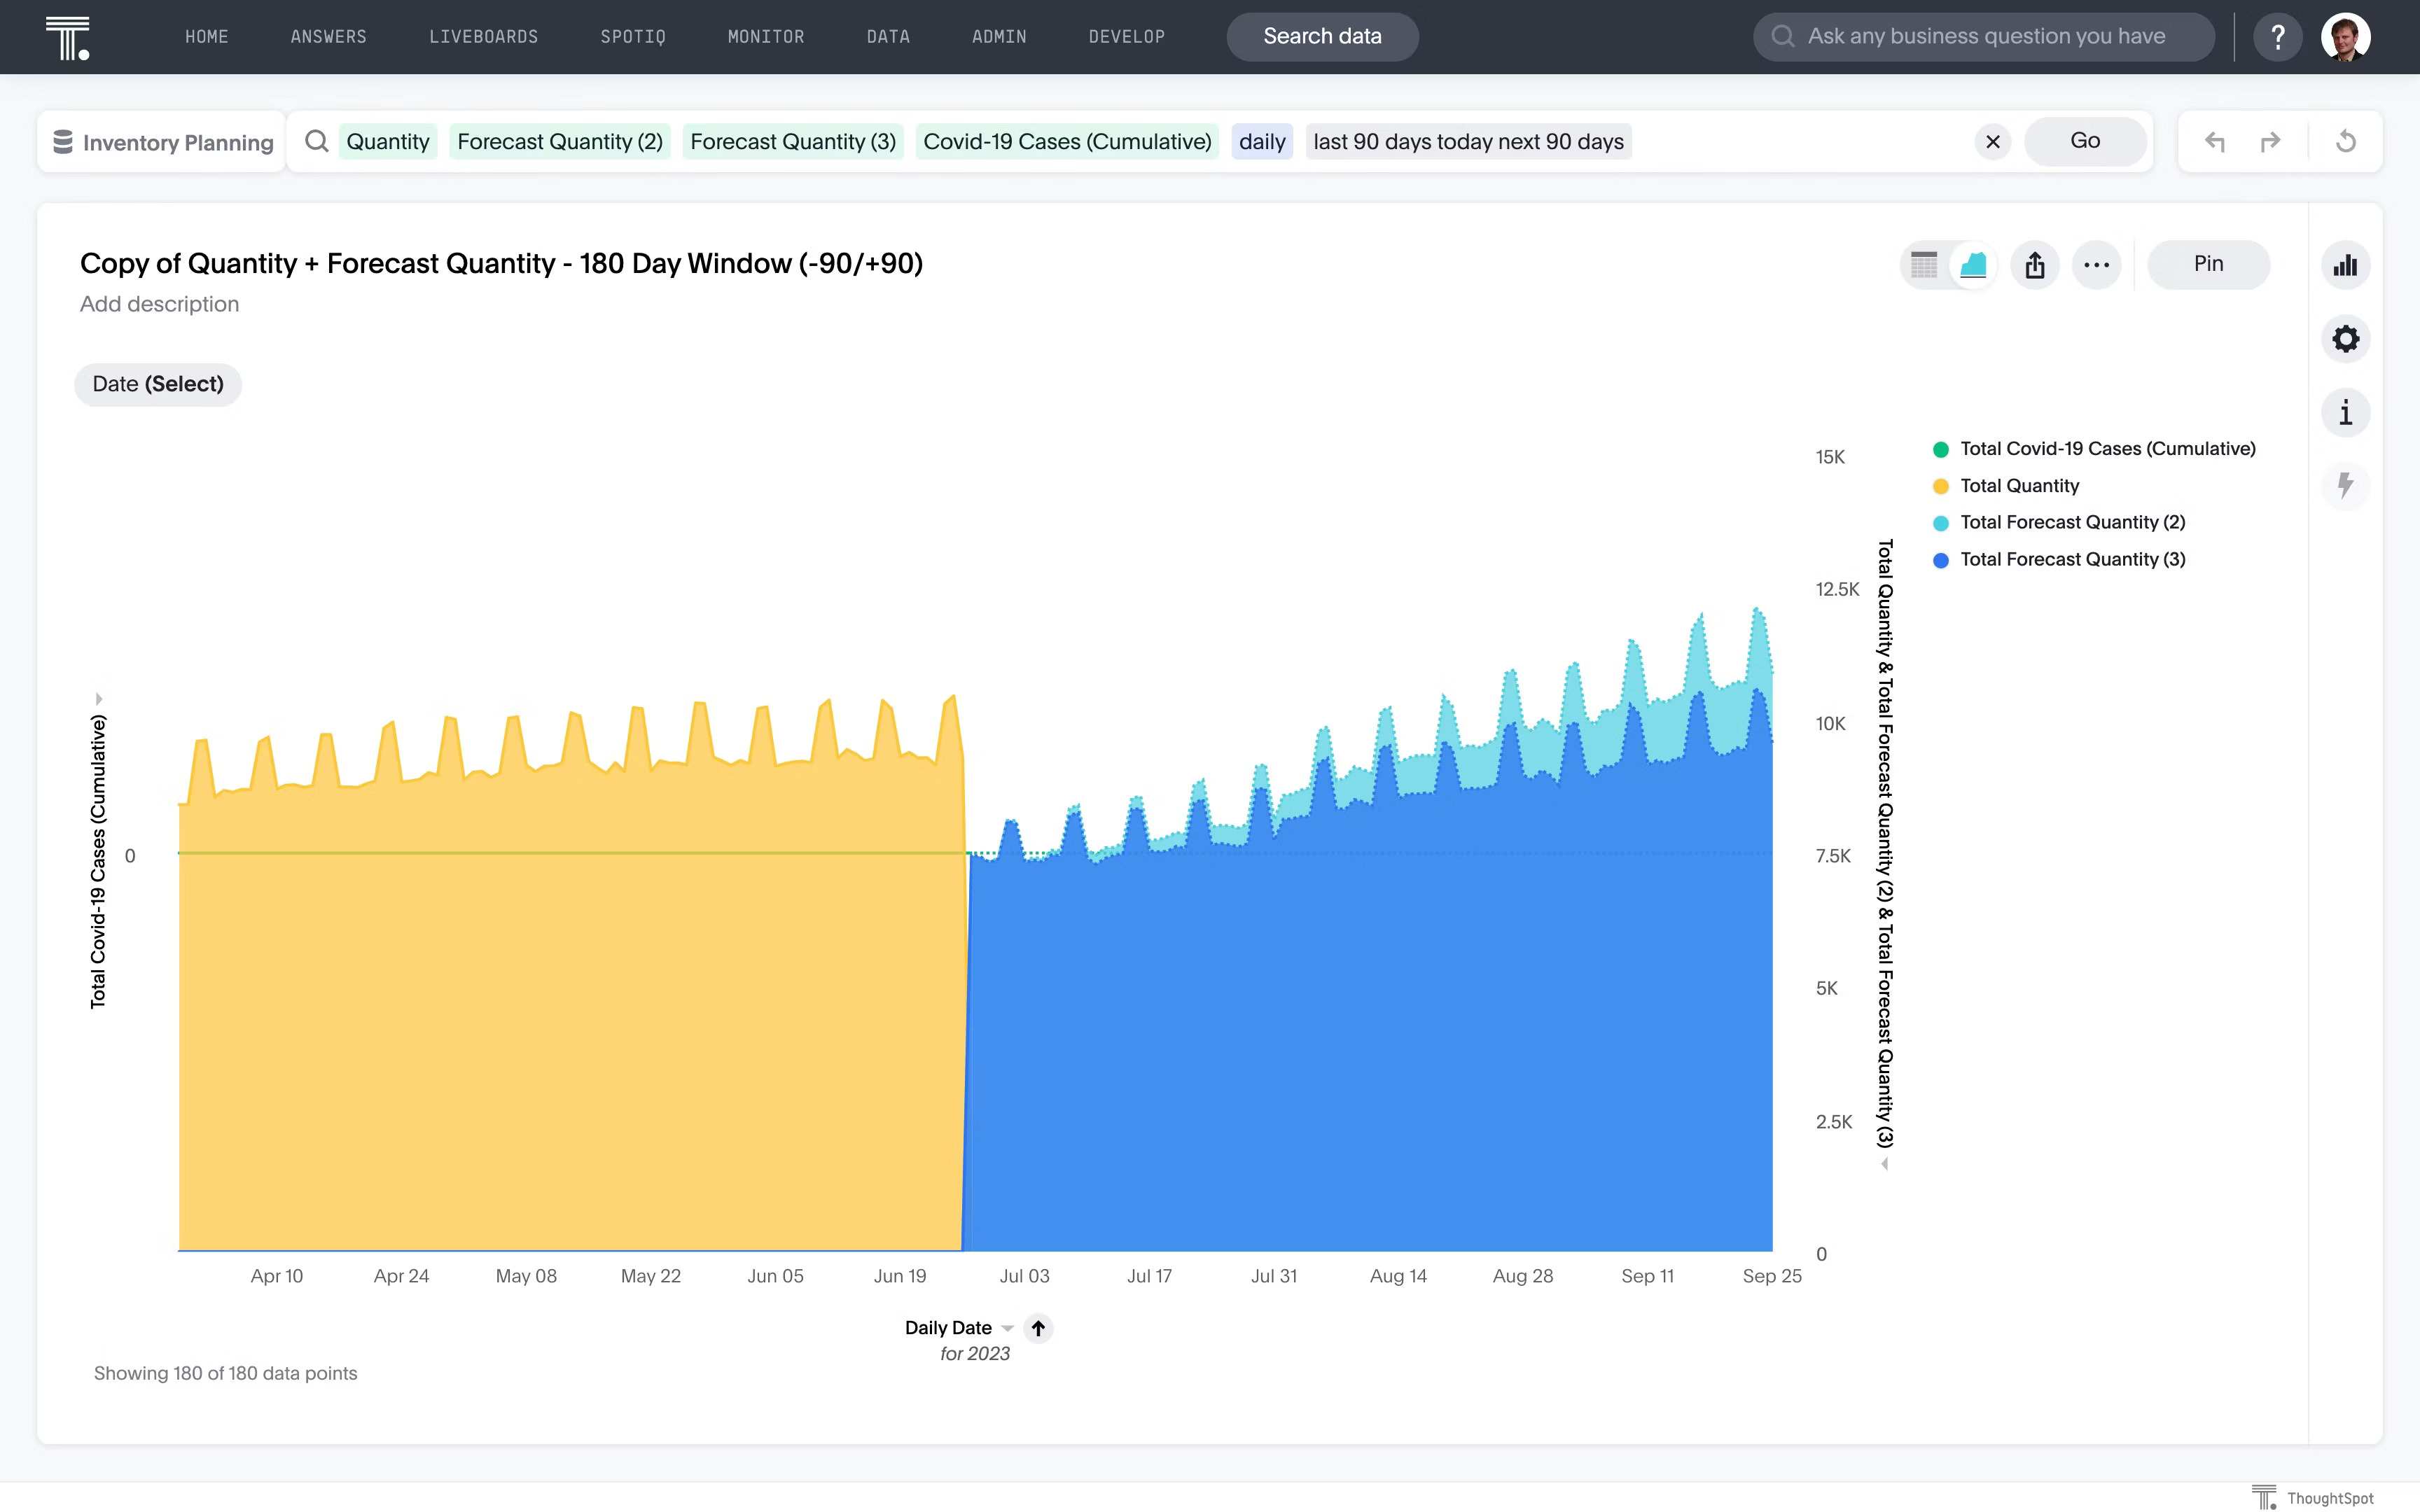
Task: Click the 12.5K right axis tick label
Action: pyautogui.click(x=1837, y=590)
